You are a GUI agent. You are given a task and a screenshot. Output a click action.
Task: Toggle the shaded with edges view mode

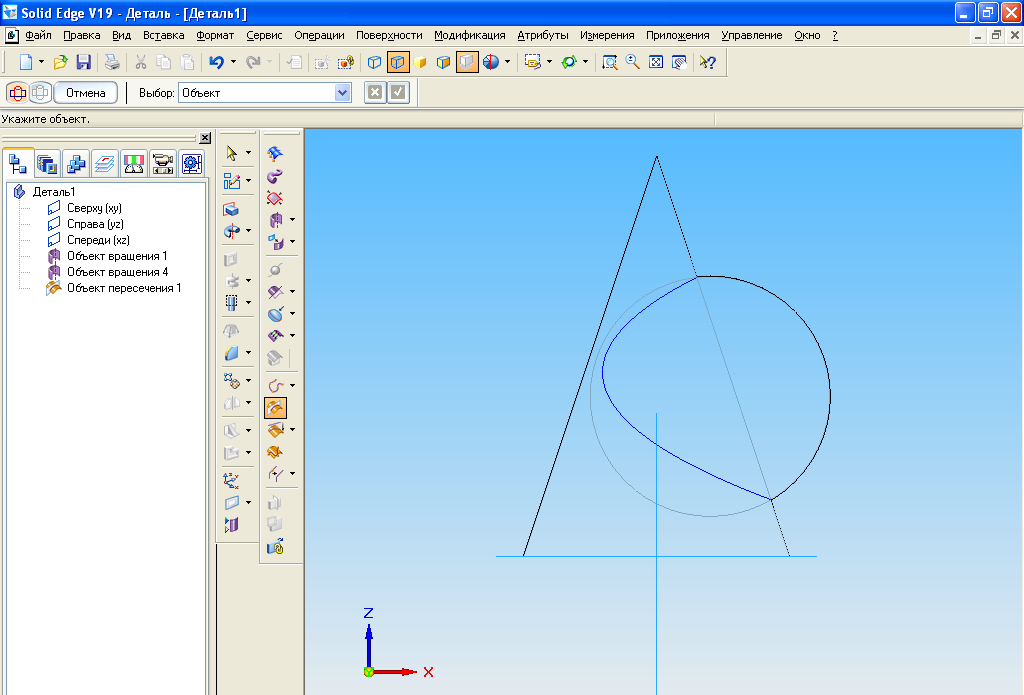pyautogui.click(x=443, y=62)
